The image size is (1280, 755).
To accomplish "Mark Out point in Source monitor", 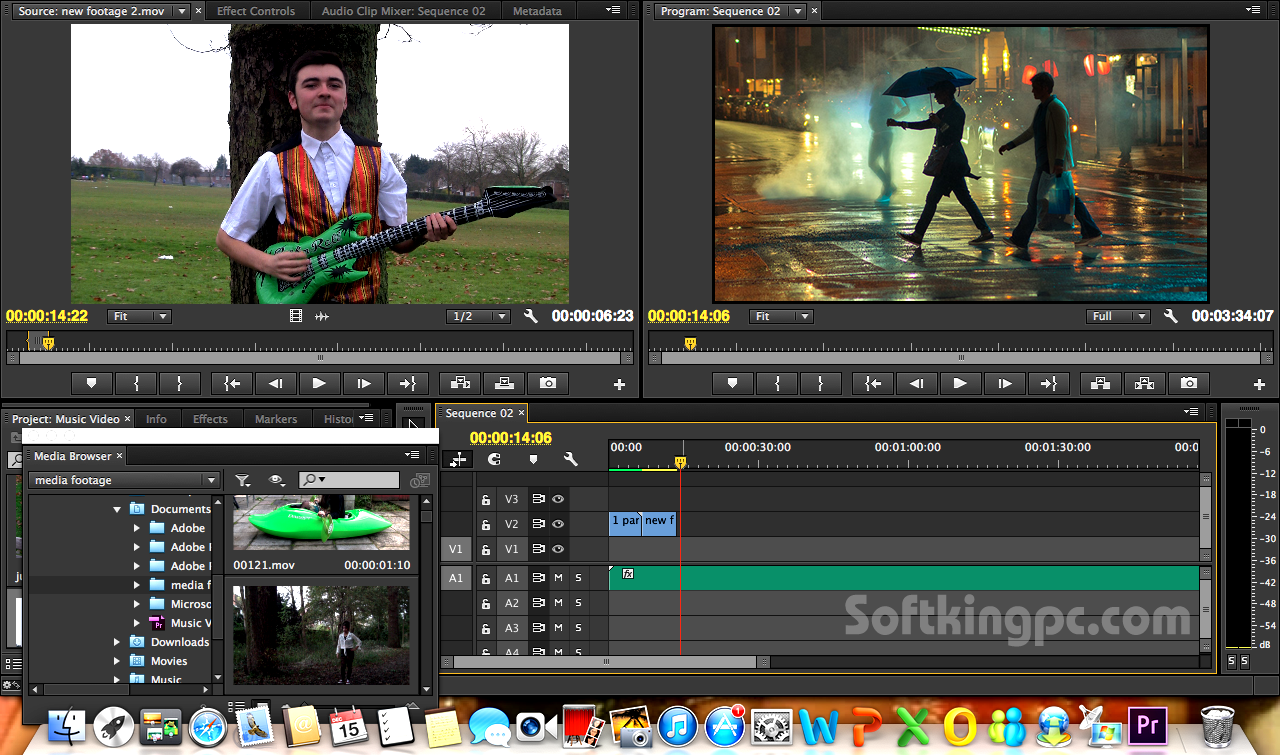I will click(x=179, y=383).
